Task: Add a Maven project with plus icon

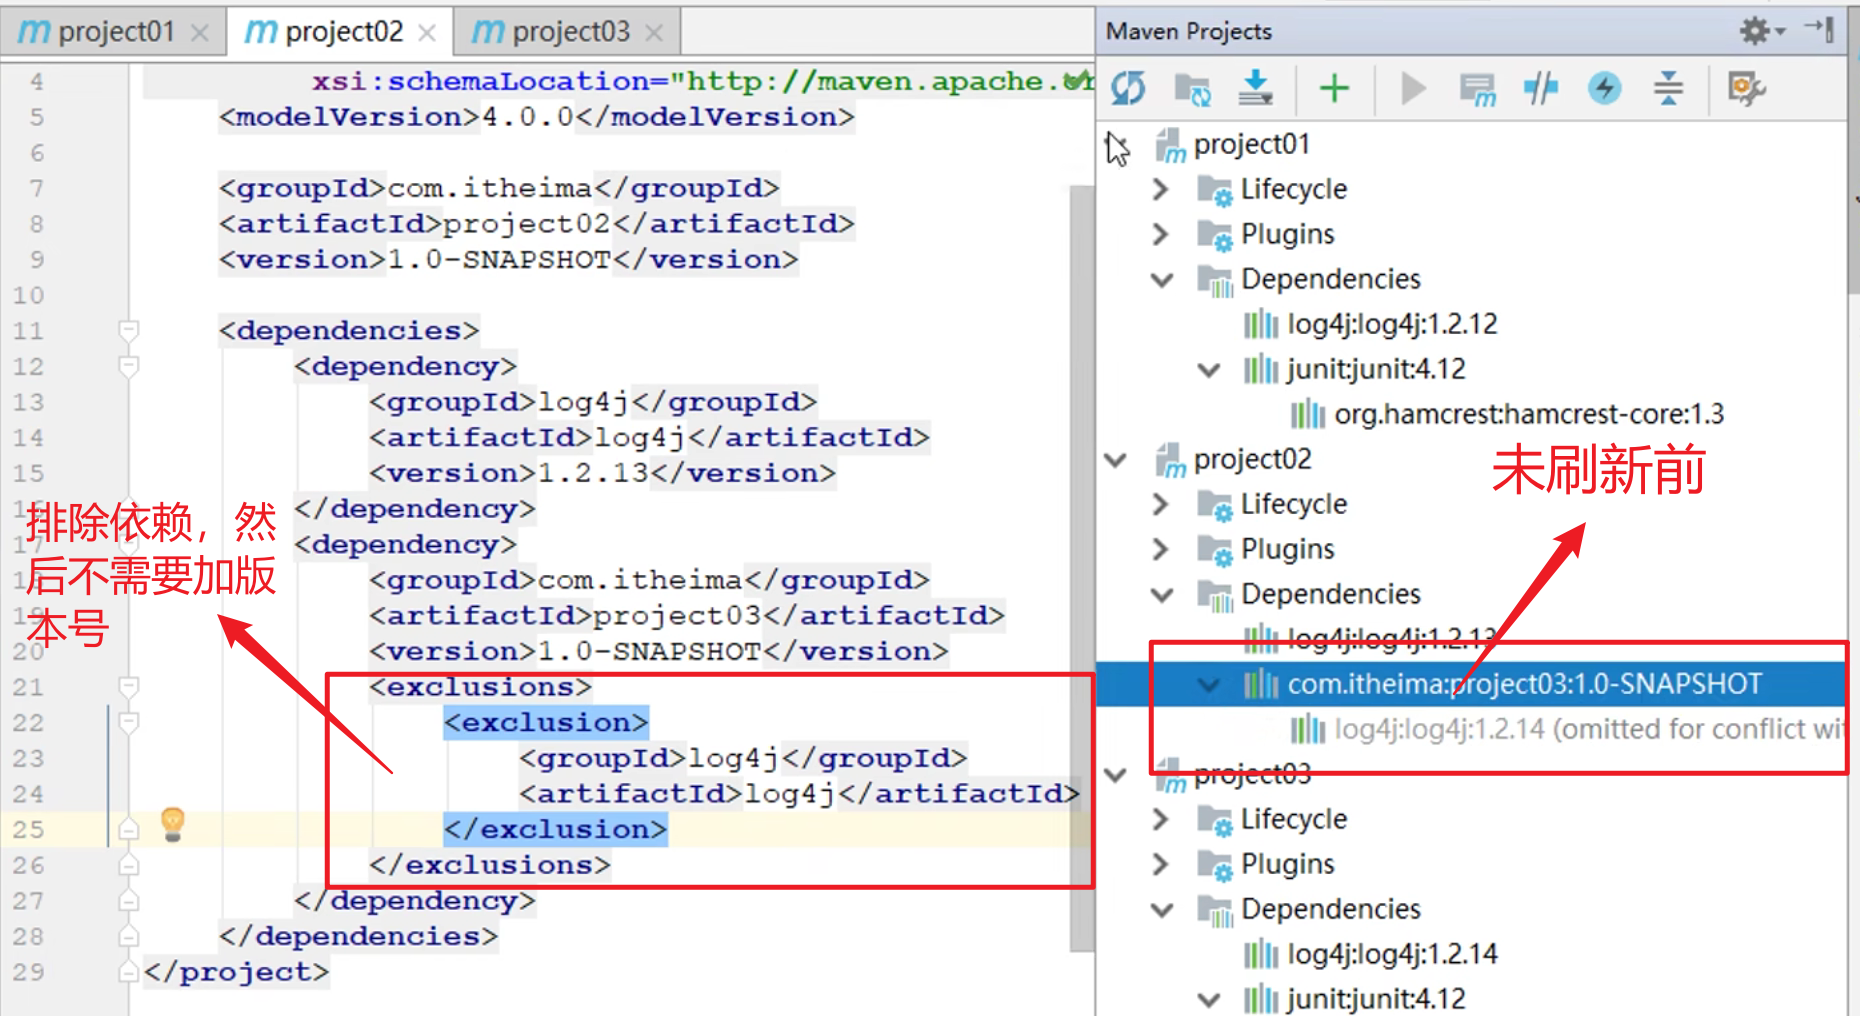Action: point(1334,89)
